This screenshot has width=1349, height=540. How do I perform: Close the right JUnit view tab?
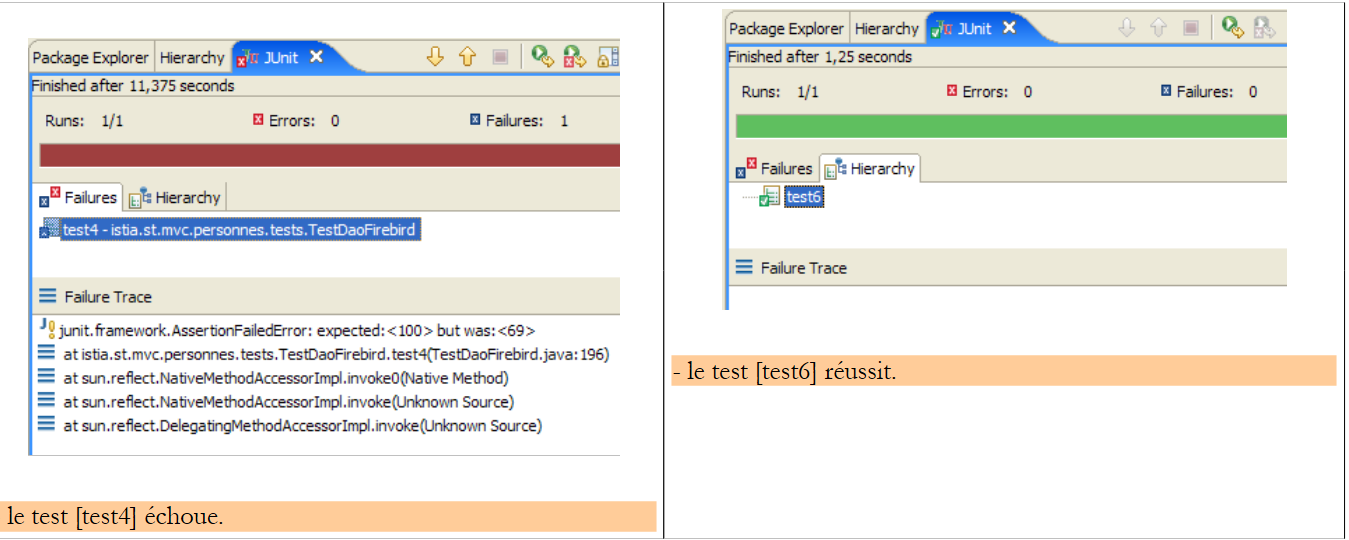click(x=1009, y=28)
